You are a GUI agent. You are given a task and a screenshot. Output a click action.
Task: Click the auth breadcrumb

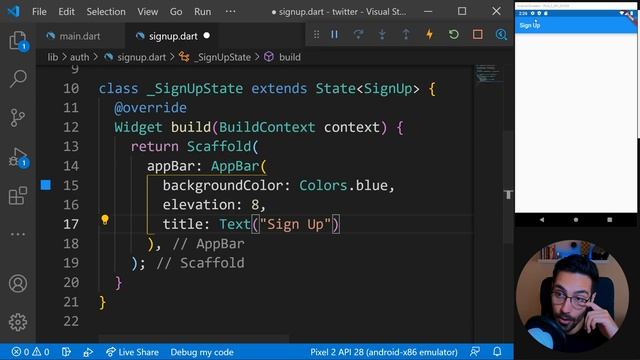coord(80,57)
